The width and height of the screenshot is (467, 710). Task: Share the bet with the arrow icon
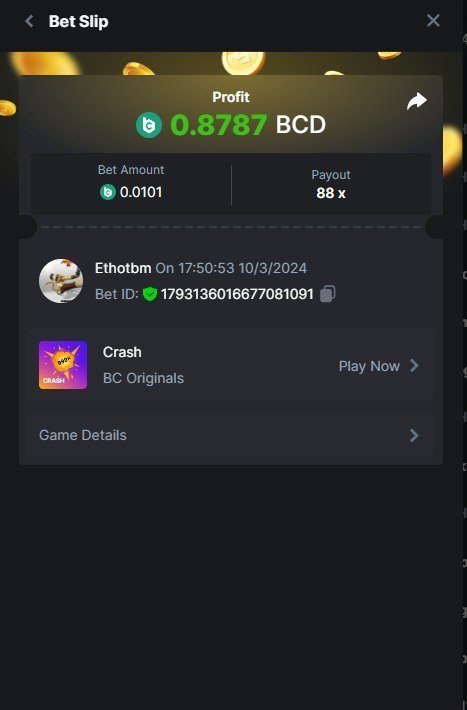coord(416,101)
